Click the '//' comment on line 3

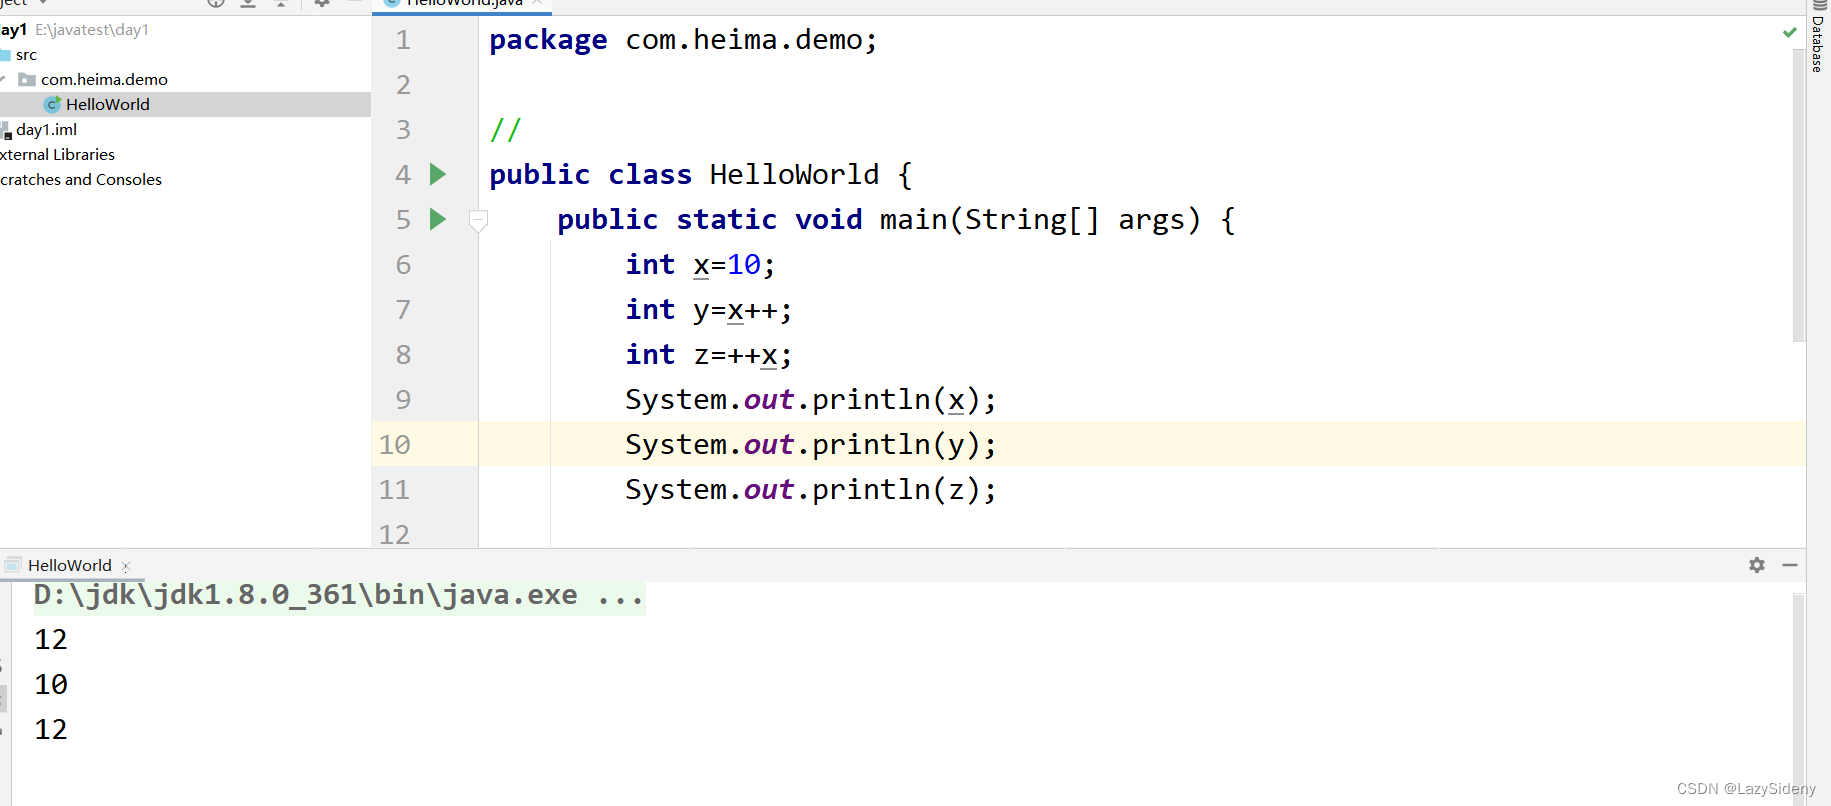(x=506, y=130)
